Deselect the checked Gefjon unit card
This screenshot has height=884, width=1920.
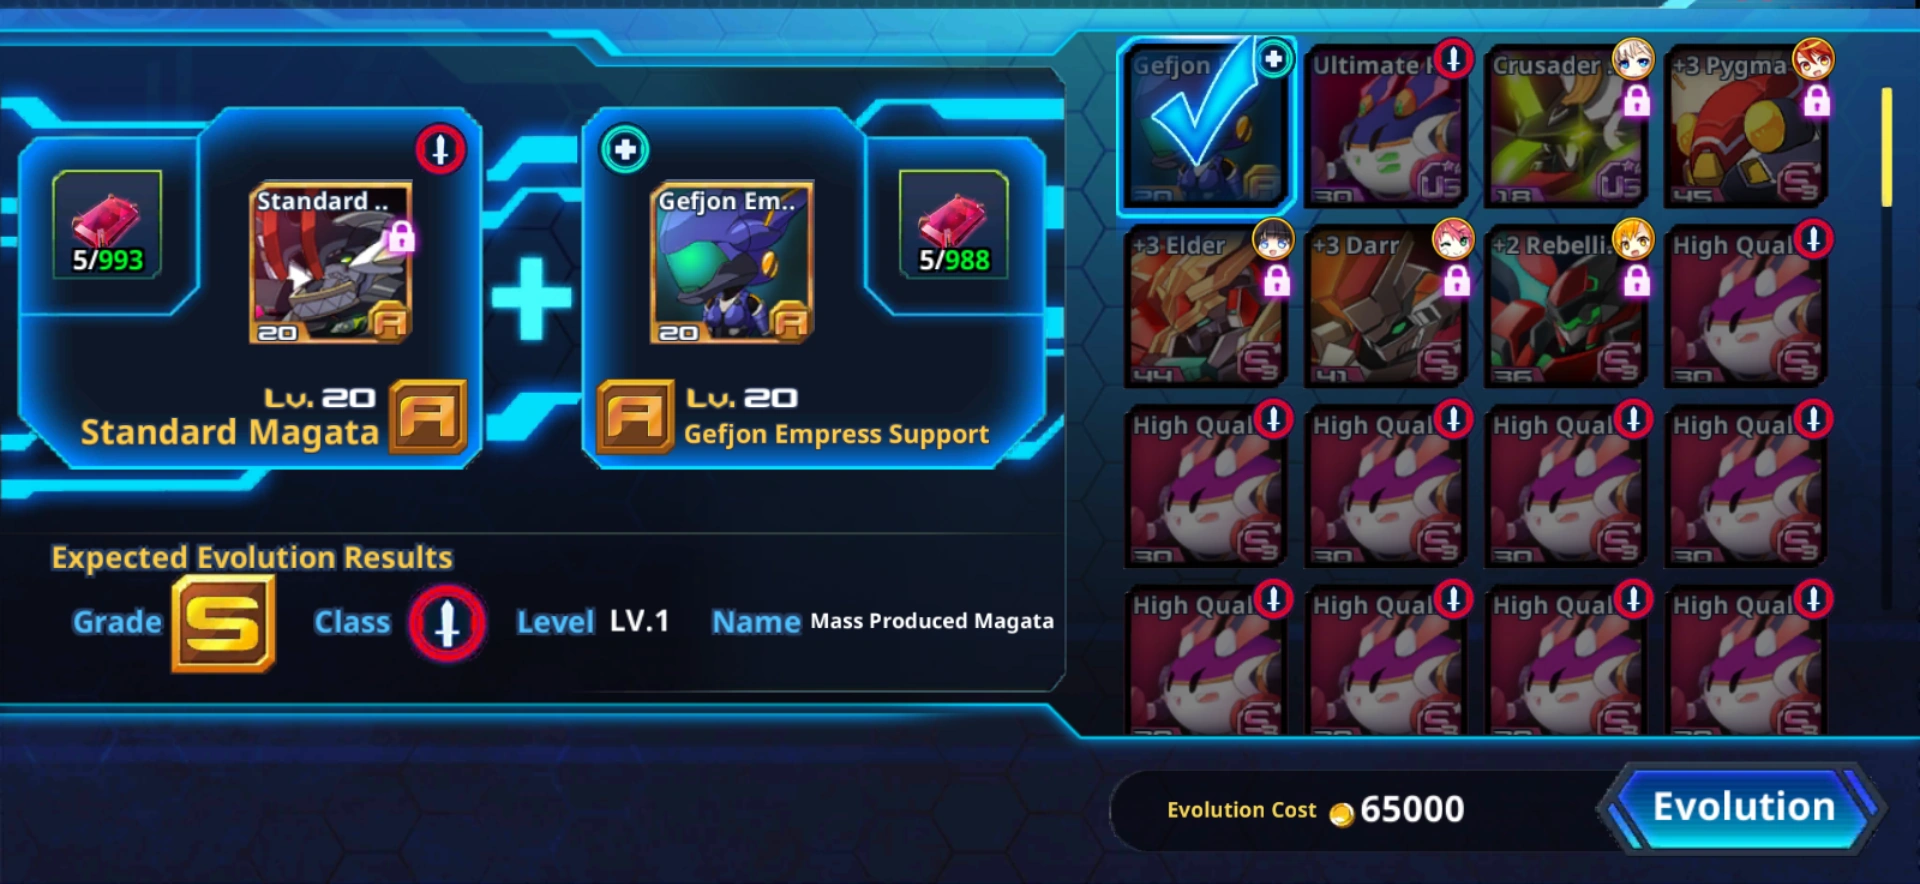click(1206, 126)
